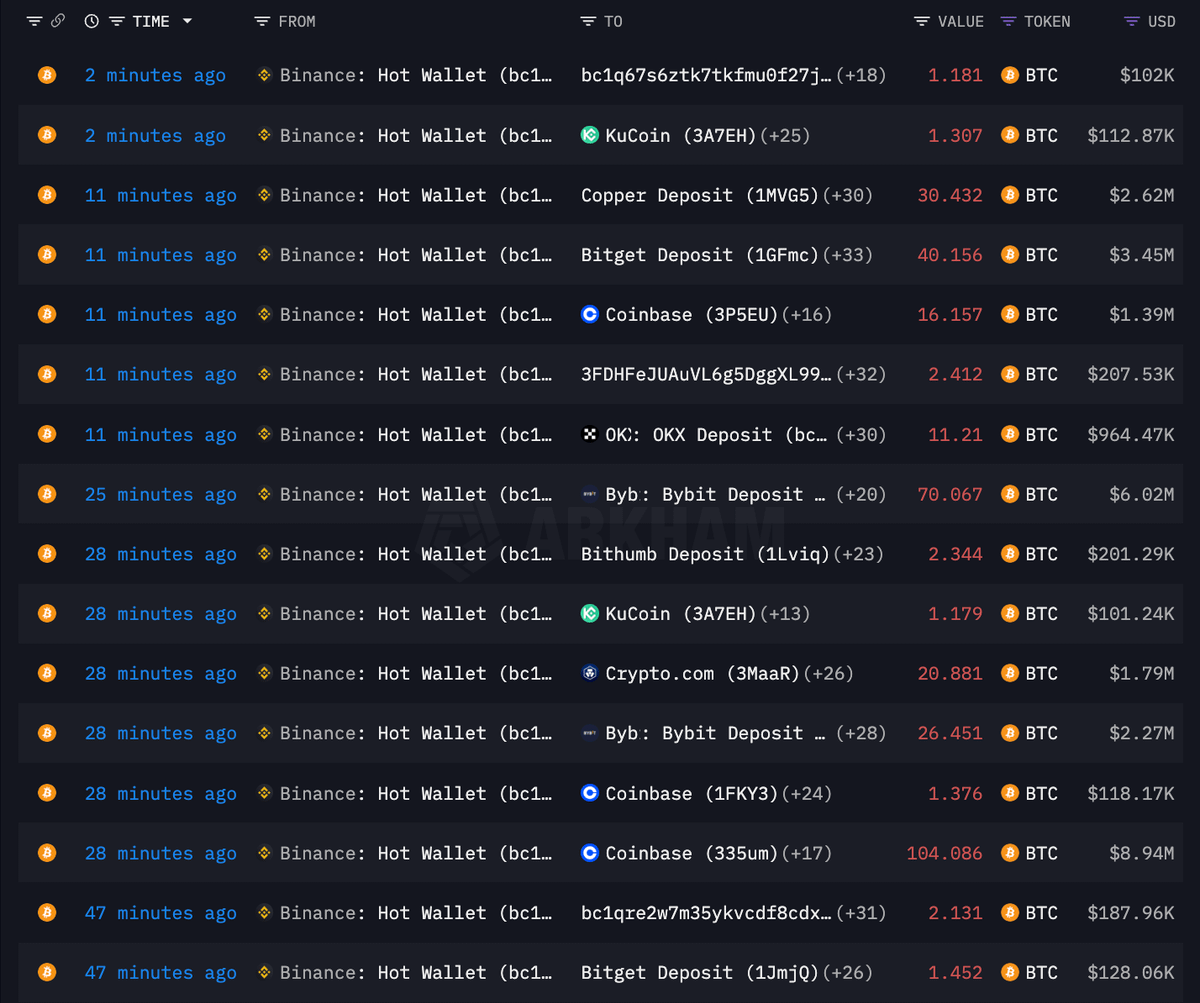Image resolution: width=1200 pixels, height=1003 pixels.
Task: Click the leading Bitcoin transaction icon in the $3.45M row
Action: [46, 255]
